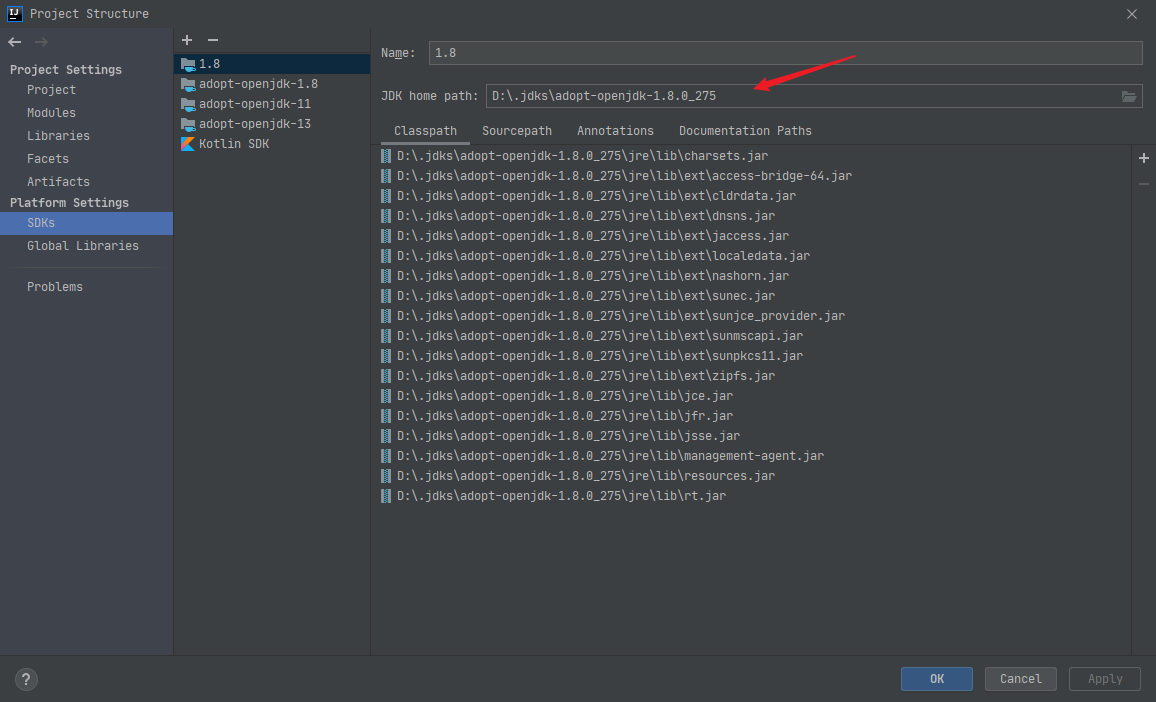Screen dimensions: 1156x702
Task: Select adopt-openjdk-13 SDK
Action: point(272,123)
